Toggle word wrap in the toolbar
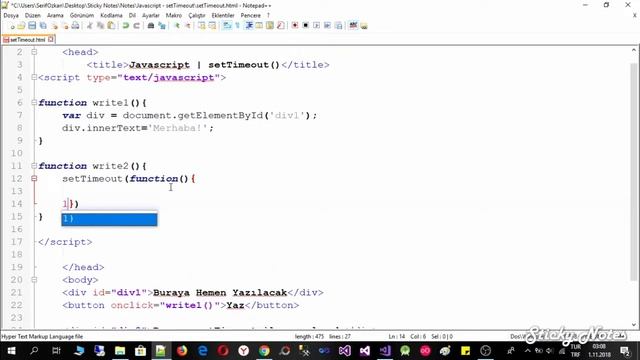This screenshot has height=360, width=640. 227,26
